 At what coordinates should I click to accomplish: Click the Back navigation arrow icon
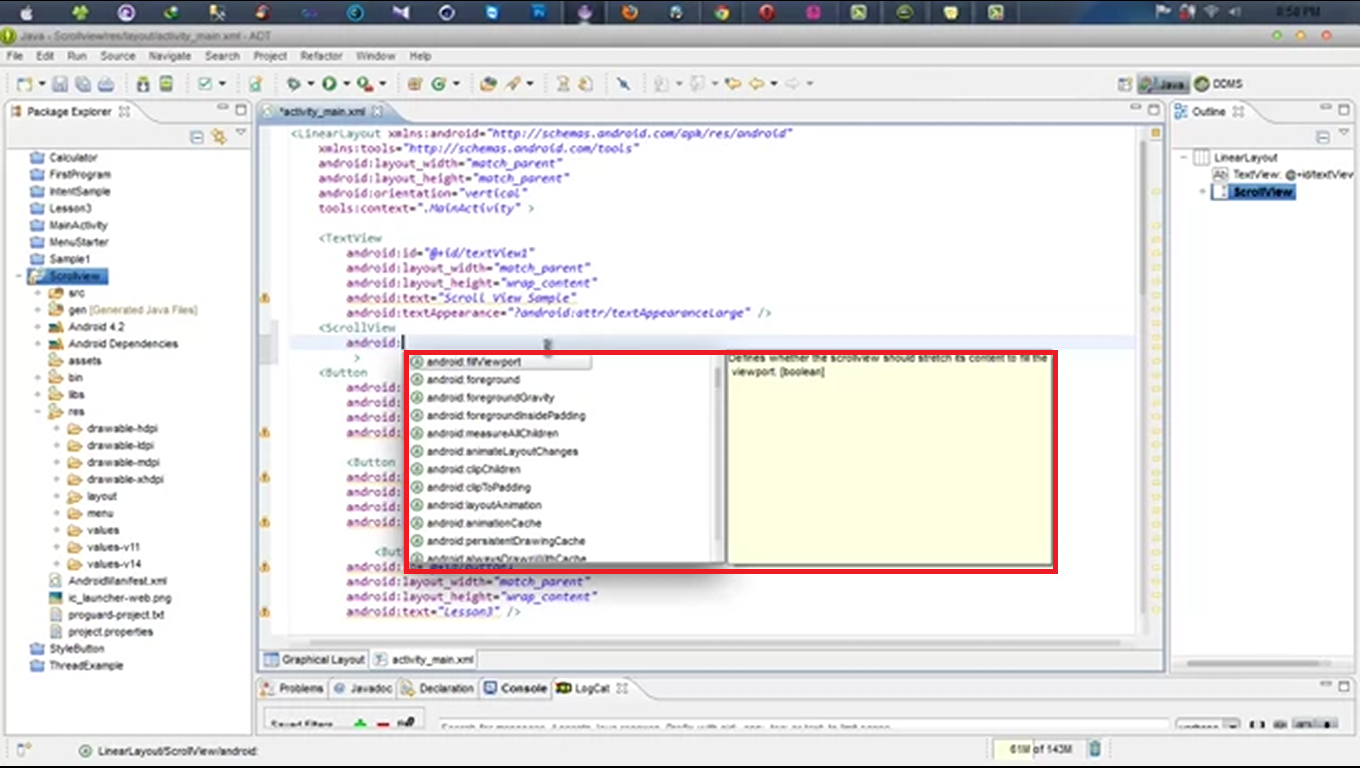(756, 84)
